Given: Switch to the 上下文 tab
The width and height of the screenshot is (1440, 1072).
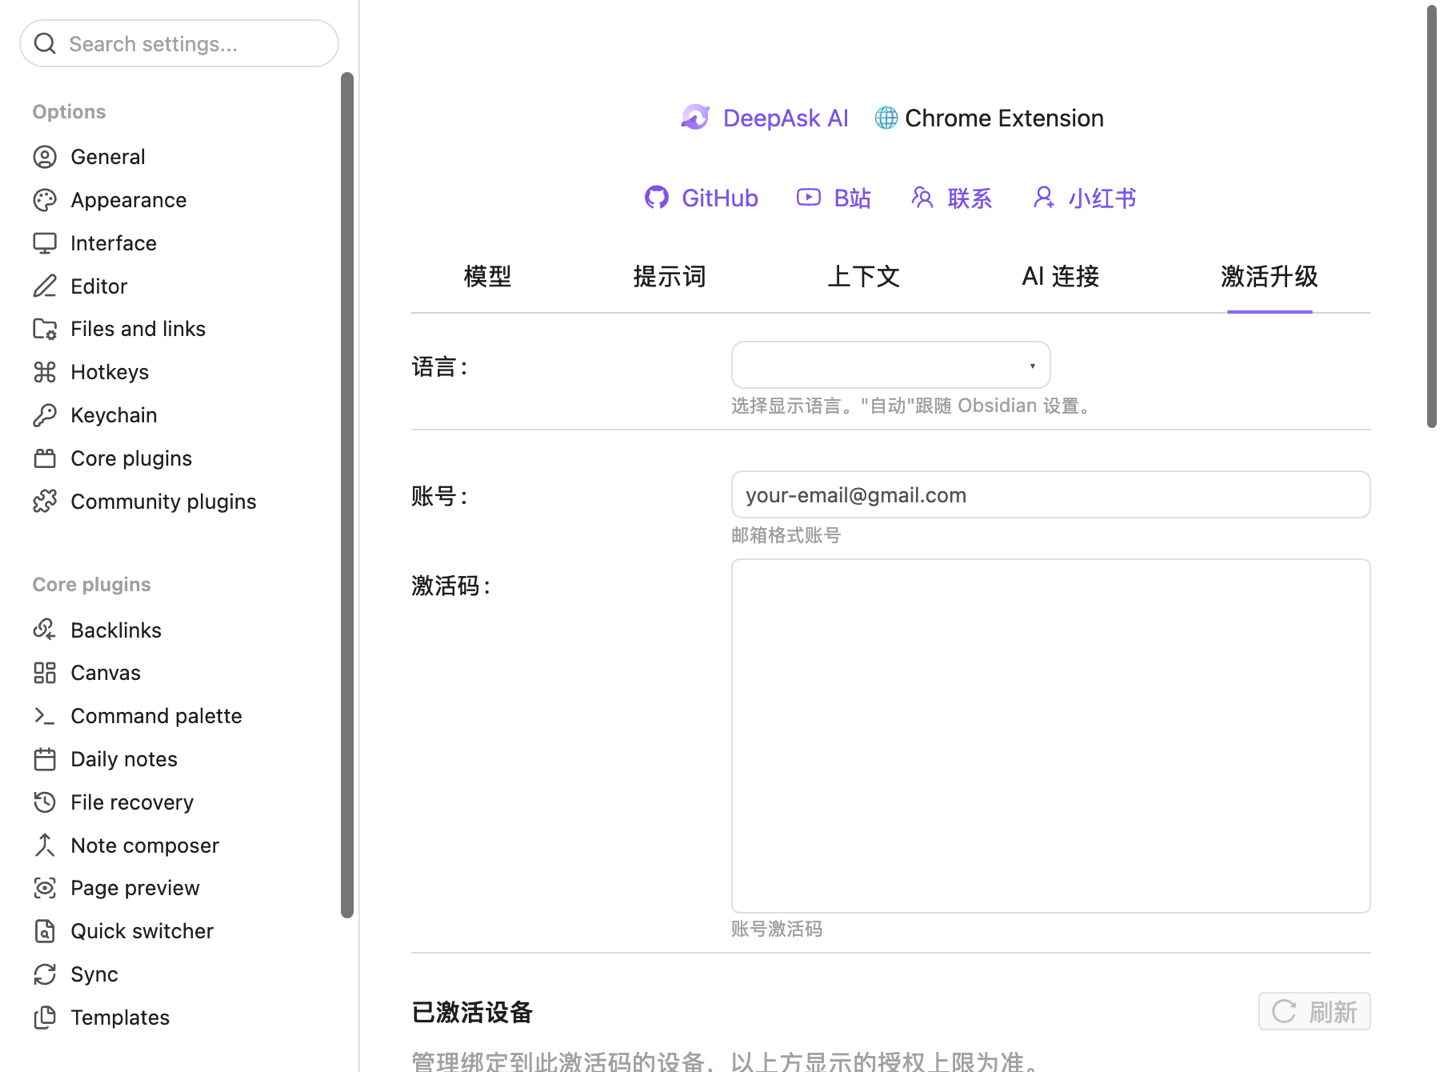Looking at the screenshot, I should [x=864, y=277].
